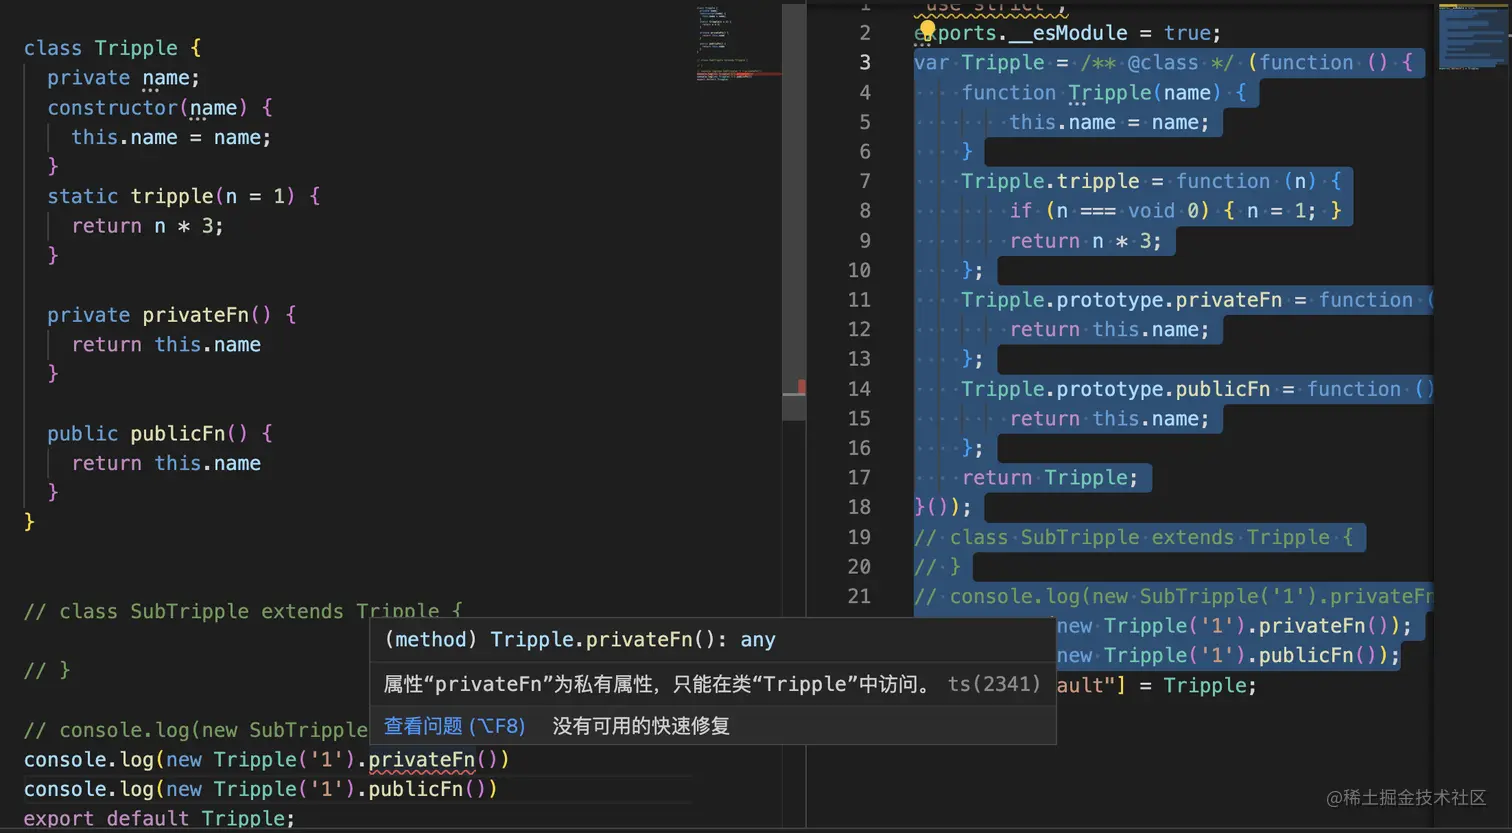The image size is (1512, 833).
Task: Click "没有可用的快速修复" text in hover popup
Action: coord(641,726)
